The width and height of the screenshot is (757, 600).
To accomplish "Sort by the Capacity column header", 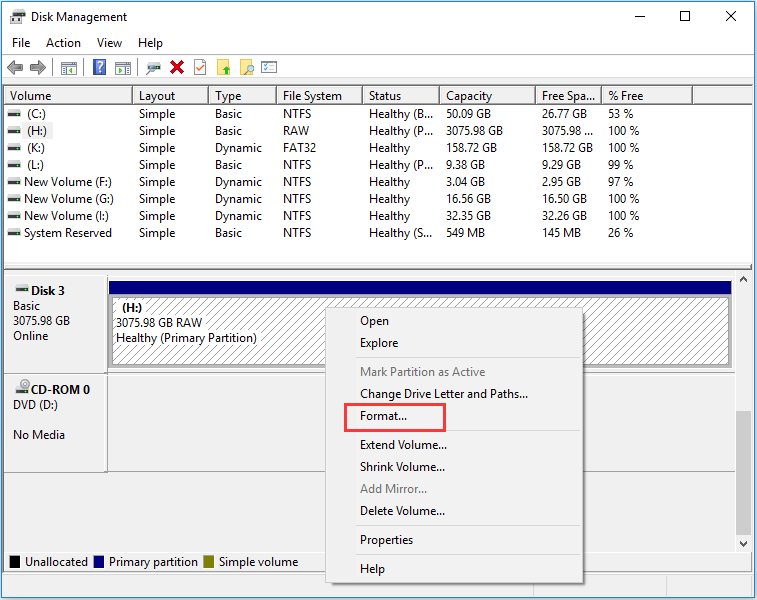I will click(x=469, y=96).
